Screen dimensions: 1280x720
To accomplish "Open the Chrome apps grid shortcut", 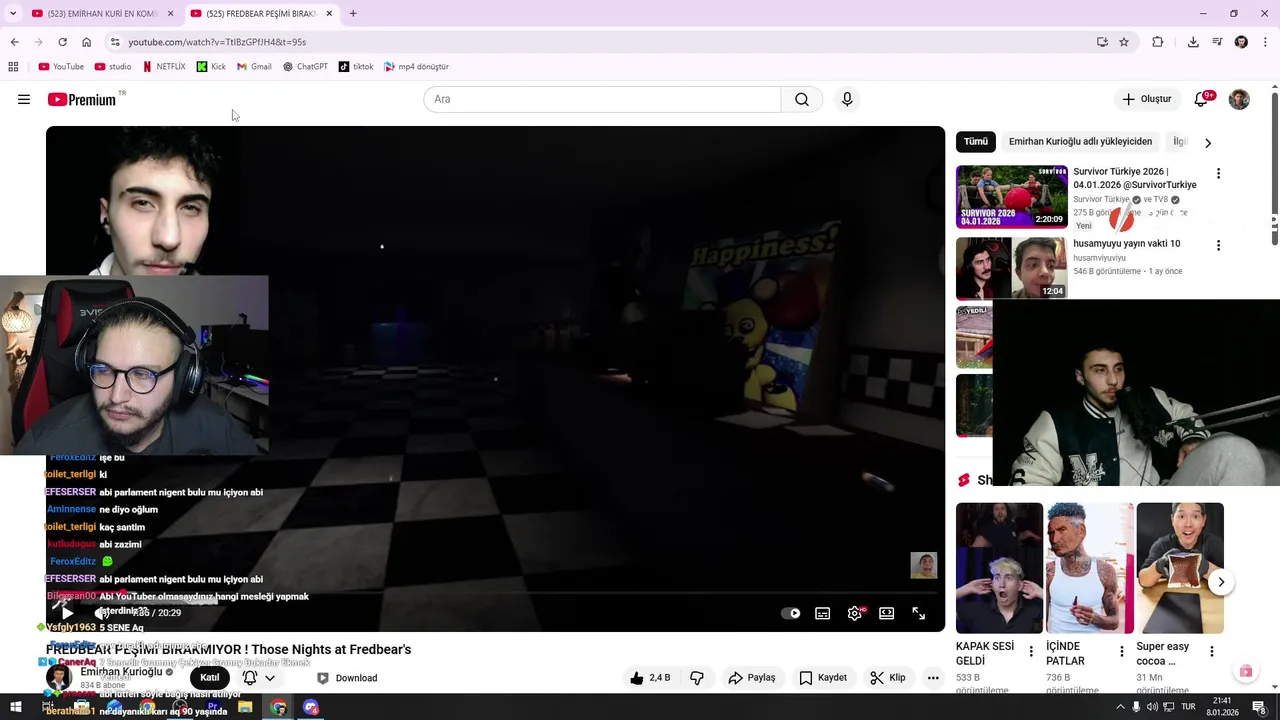I will click(x=13, y=67).
